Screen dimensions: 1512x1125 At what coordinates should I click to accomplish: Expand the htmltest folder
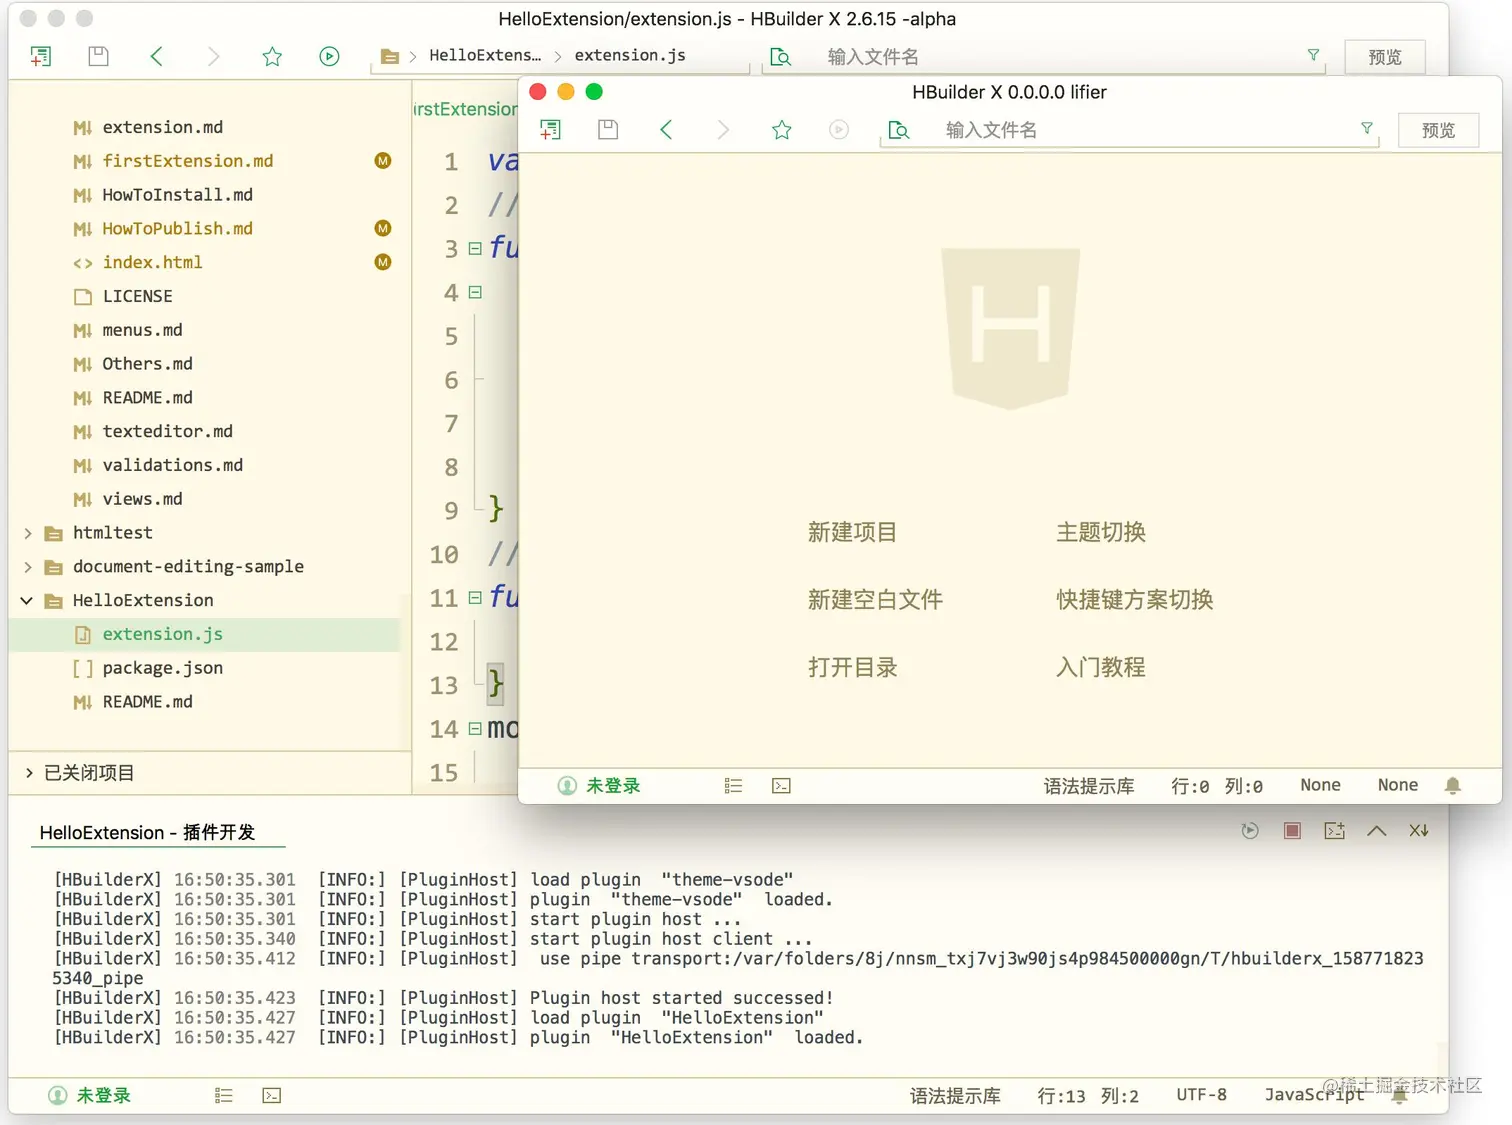pos(28,533)
